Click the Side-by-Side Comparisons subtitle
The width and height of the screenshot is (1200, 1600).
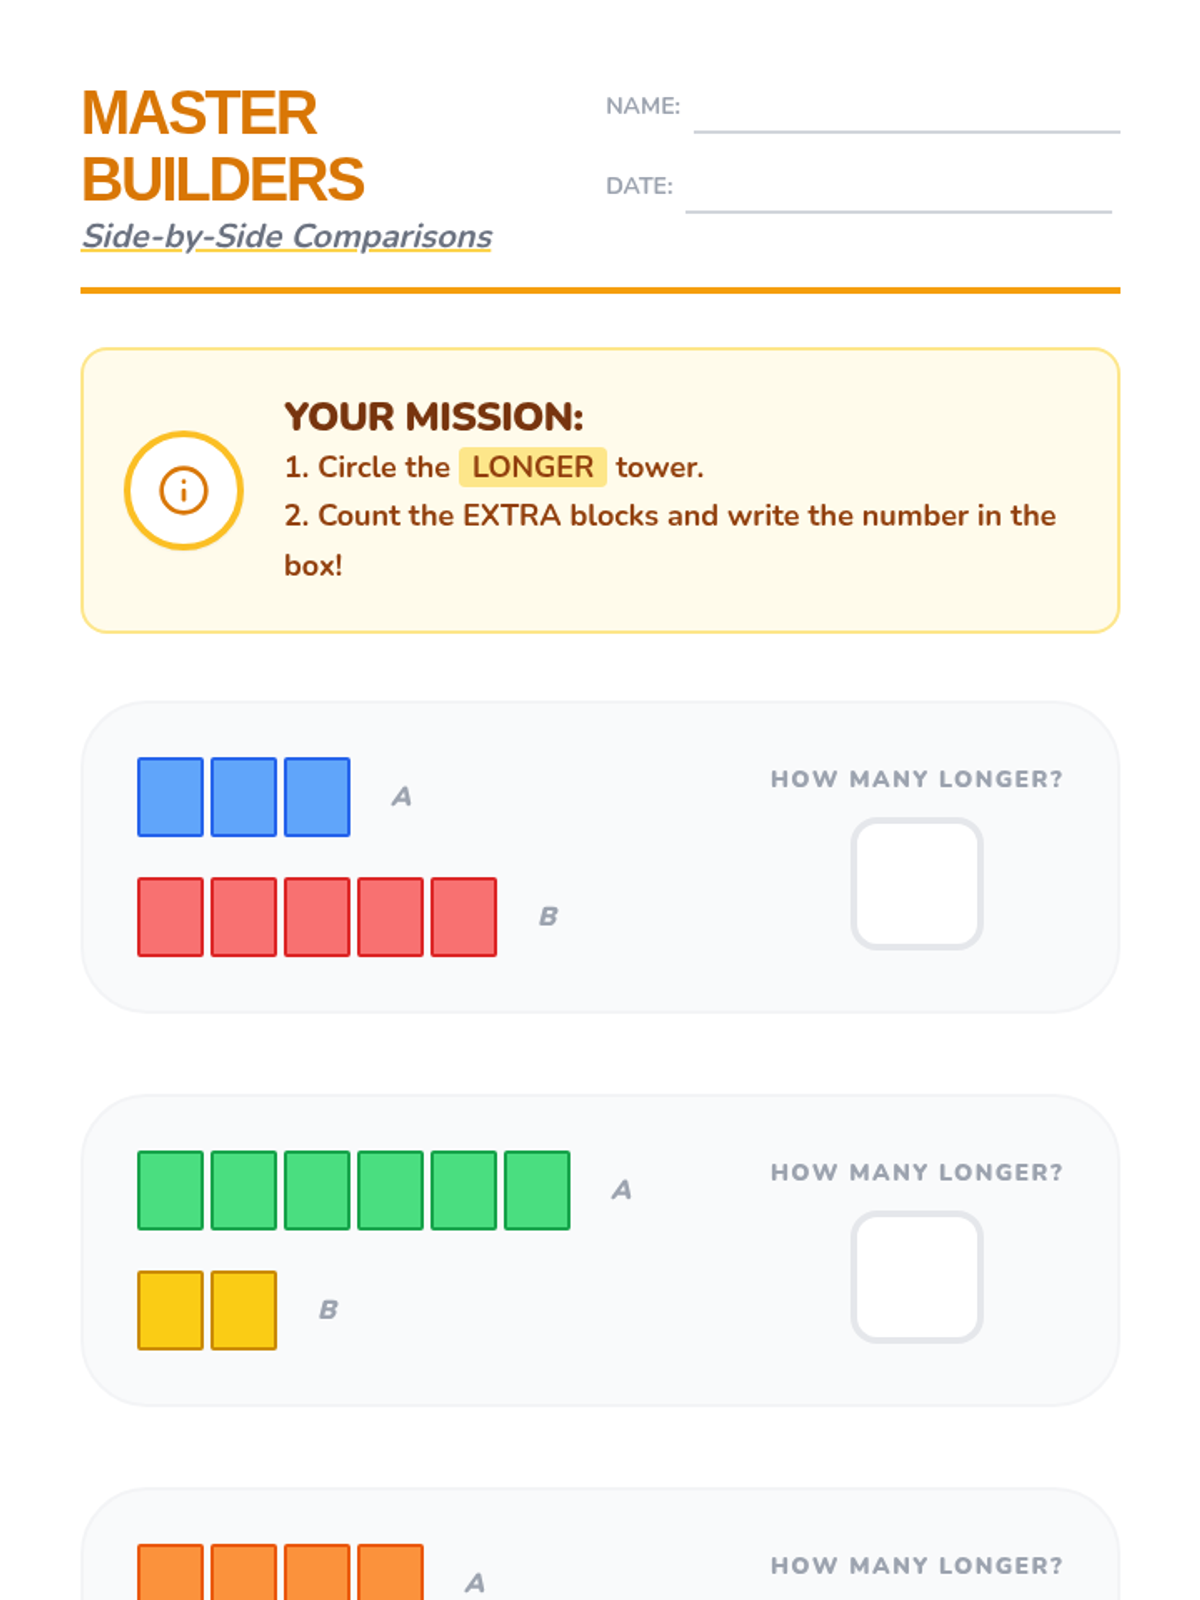click(286, 236)
